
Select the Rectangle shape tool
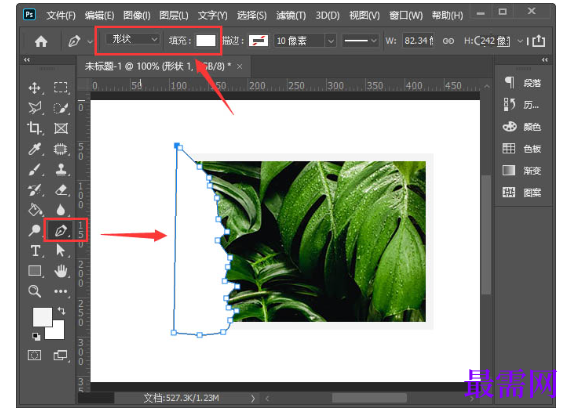(x=35, y=271)
